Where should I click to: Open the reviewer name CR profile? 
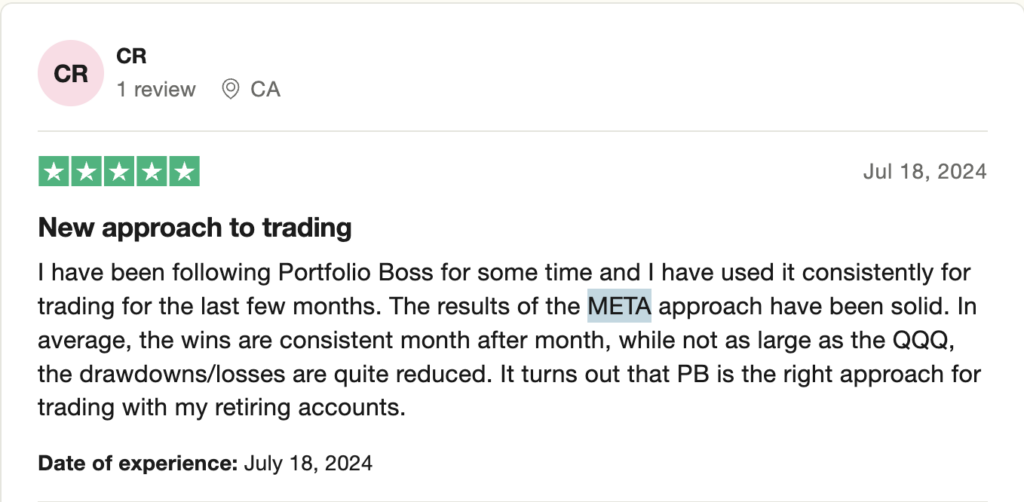[x=131, y=57]
